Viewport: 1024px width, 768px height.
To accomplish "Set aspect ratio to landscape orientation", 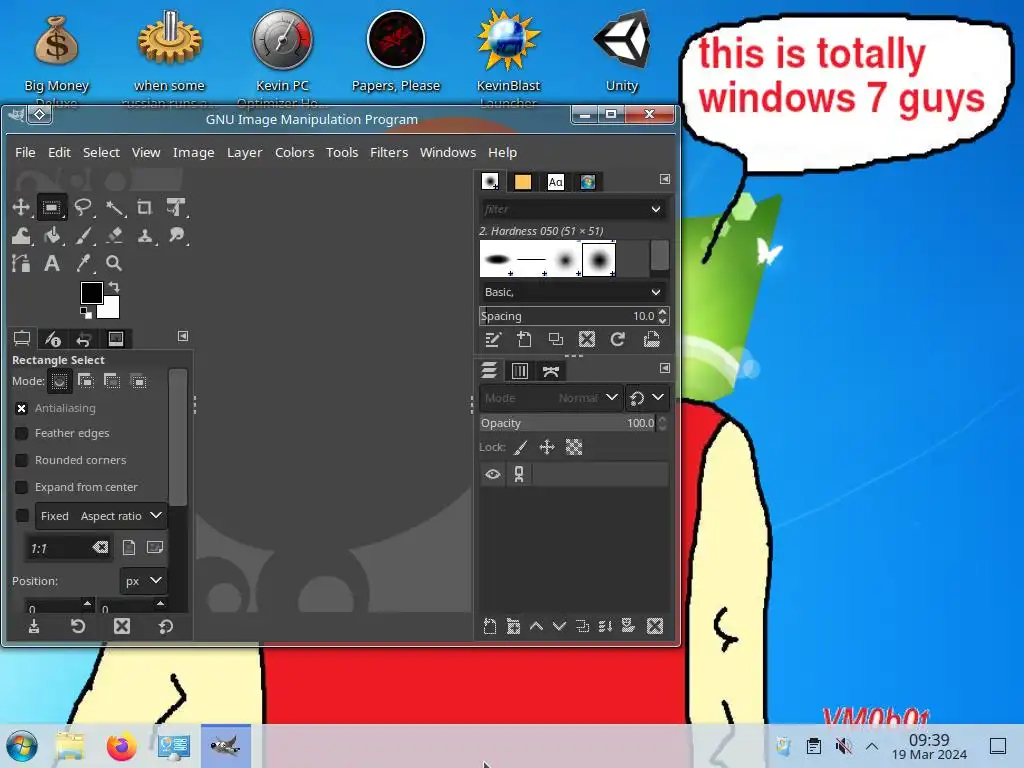I will (155, 547).
